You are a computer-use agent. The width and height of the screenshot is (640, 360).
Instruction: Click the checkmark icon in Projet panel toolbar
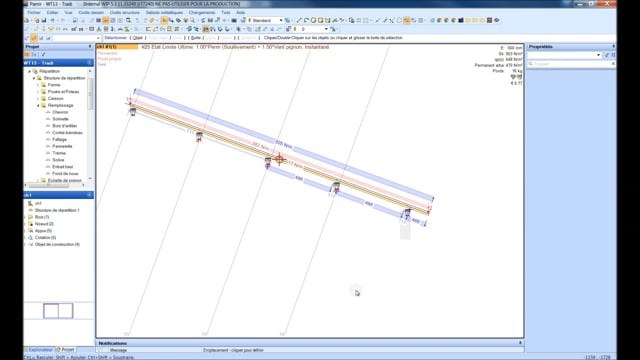pyautogui.click(x=43, y=55)
